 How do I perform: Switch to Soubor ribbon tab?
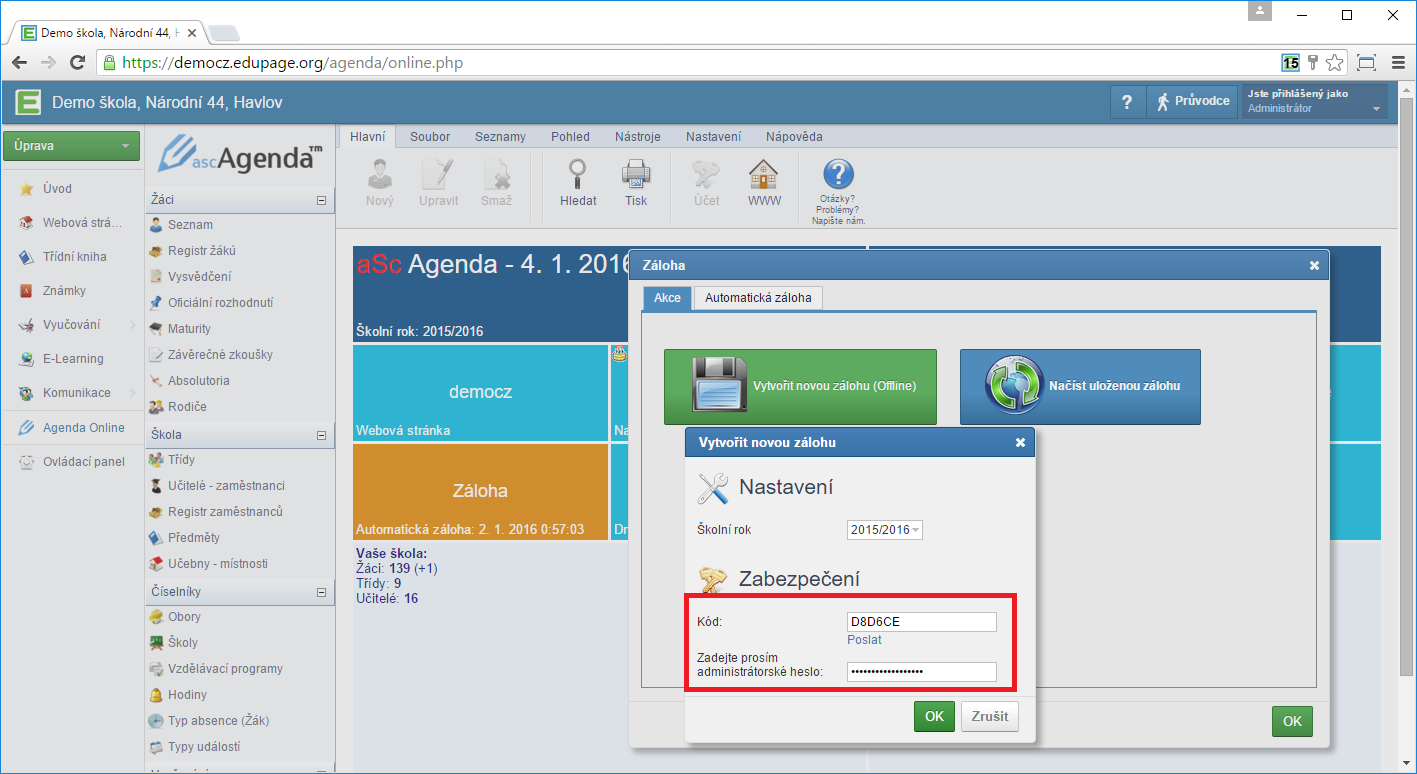tap(430, 137)
